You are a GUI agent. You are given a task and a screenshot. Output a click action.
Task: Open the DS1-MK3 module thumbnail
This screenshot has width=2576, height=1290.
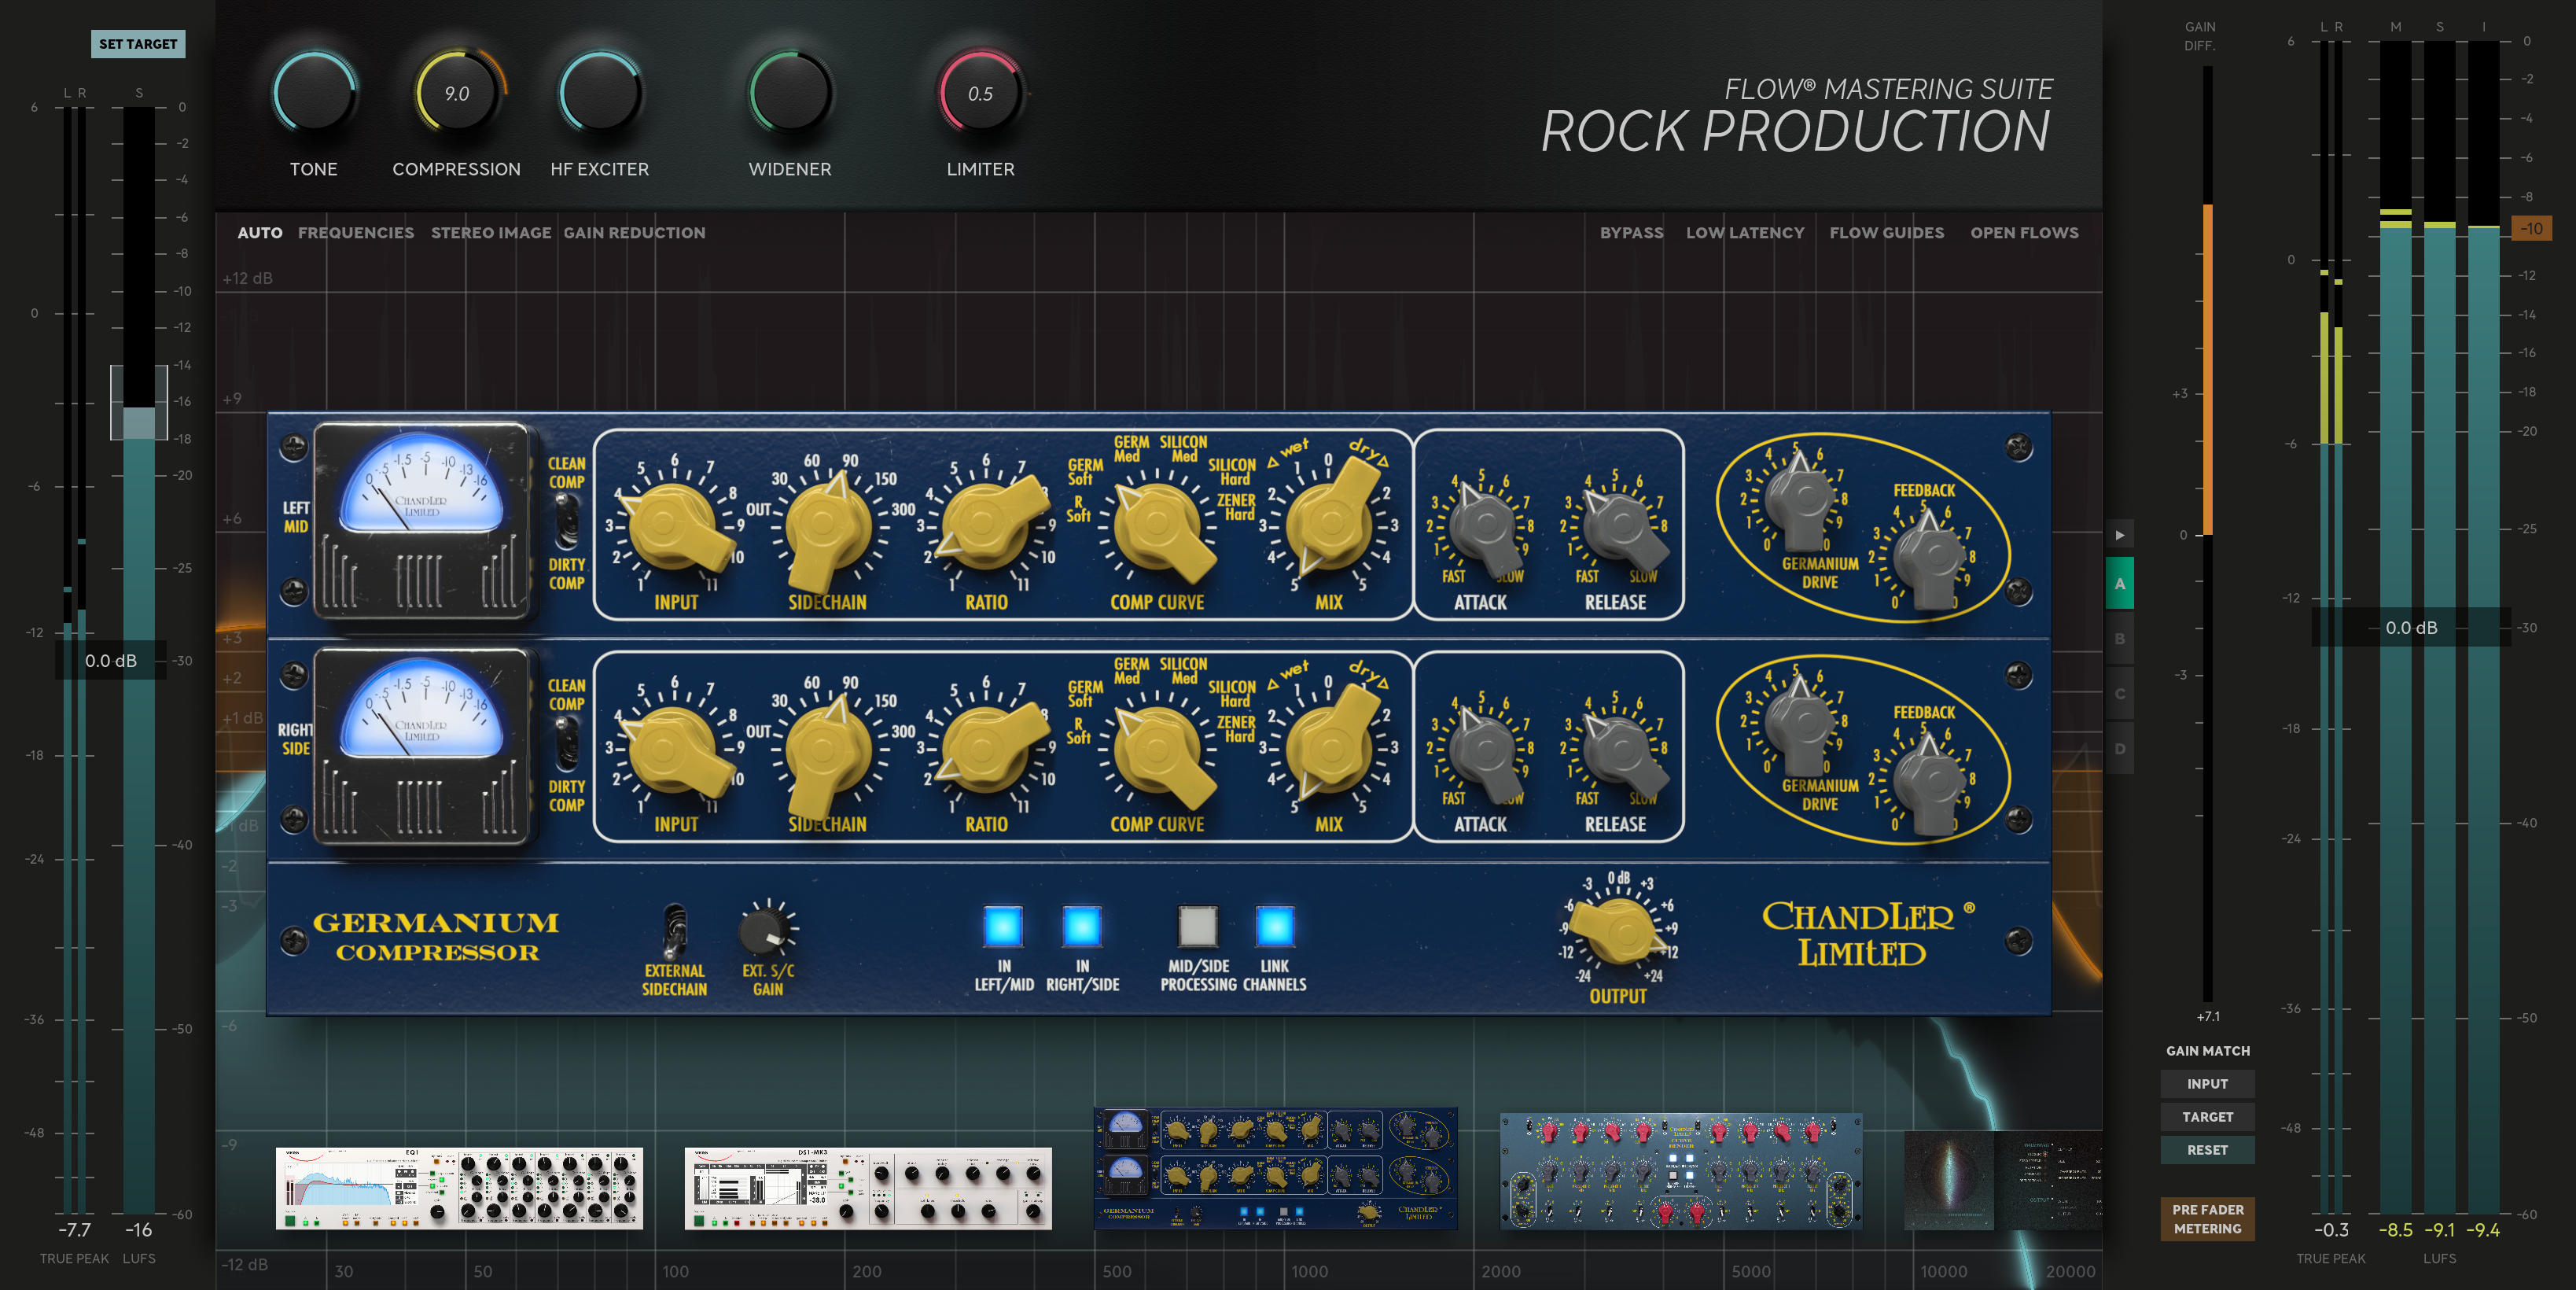868,1188
